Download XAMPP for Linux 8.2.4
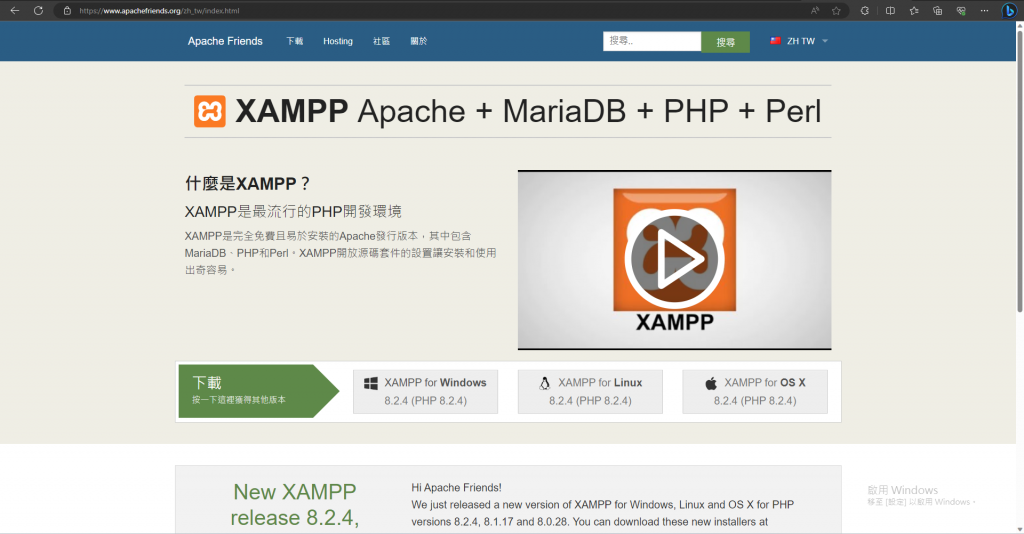 pos(590,392)
